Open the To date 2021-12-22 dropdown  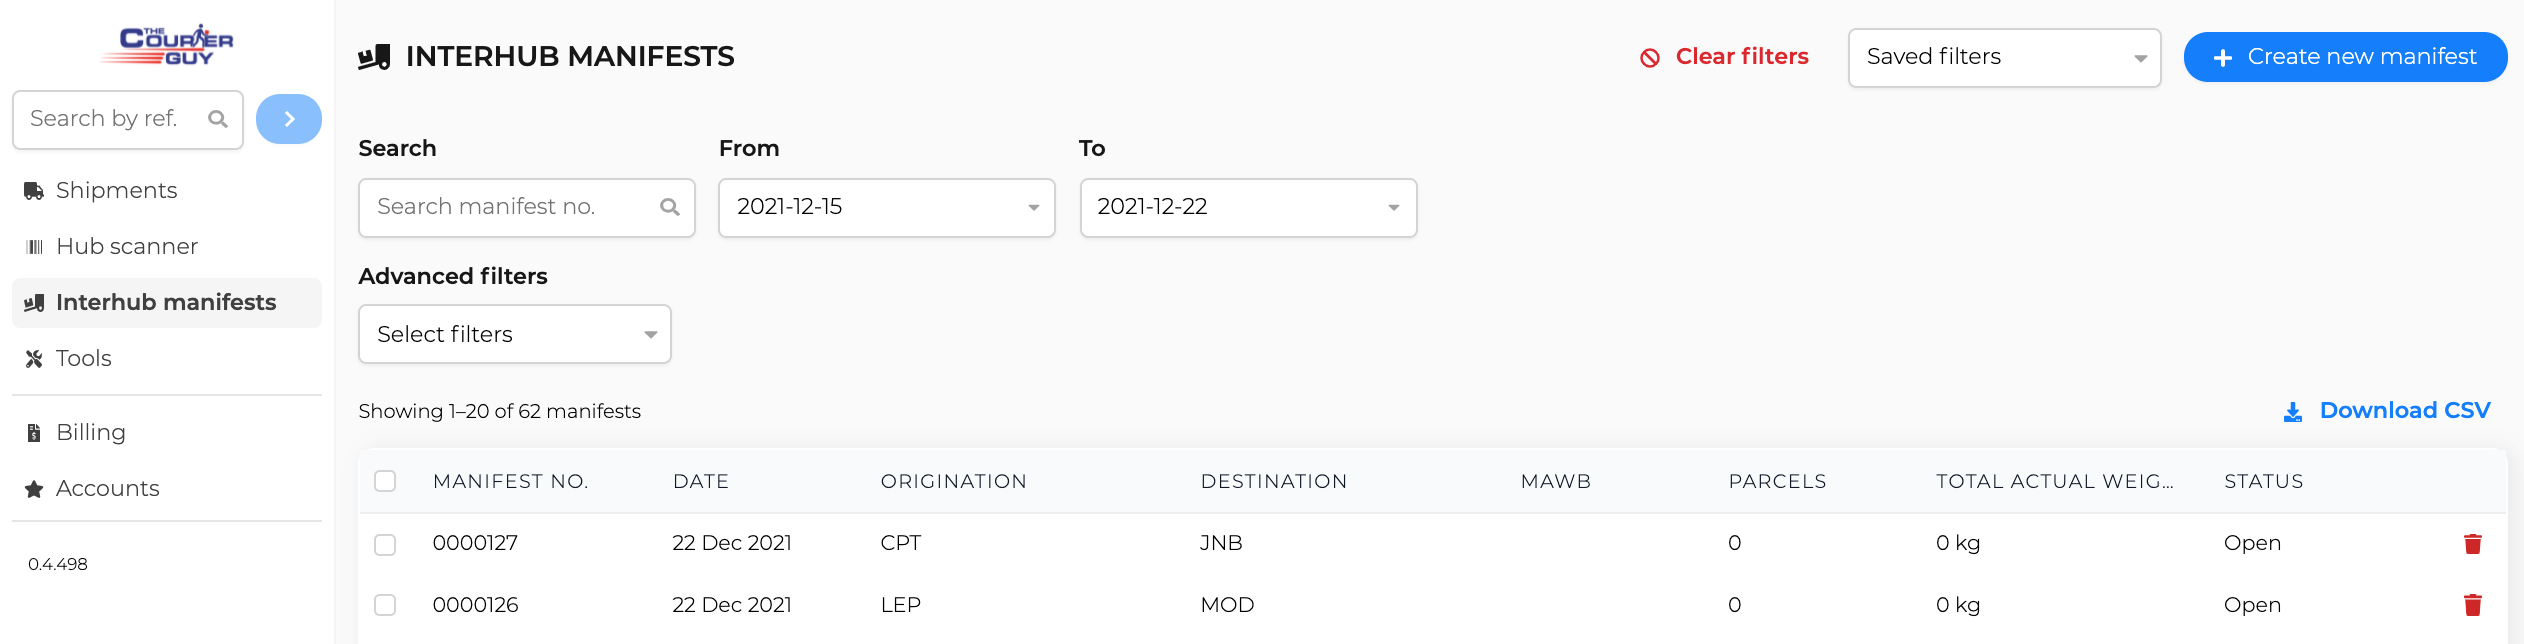[1249, 208]
